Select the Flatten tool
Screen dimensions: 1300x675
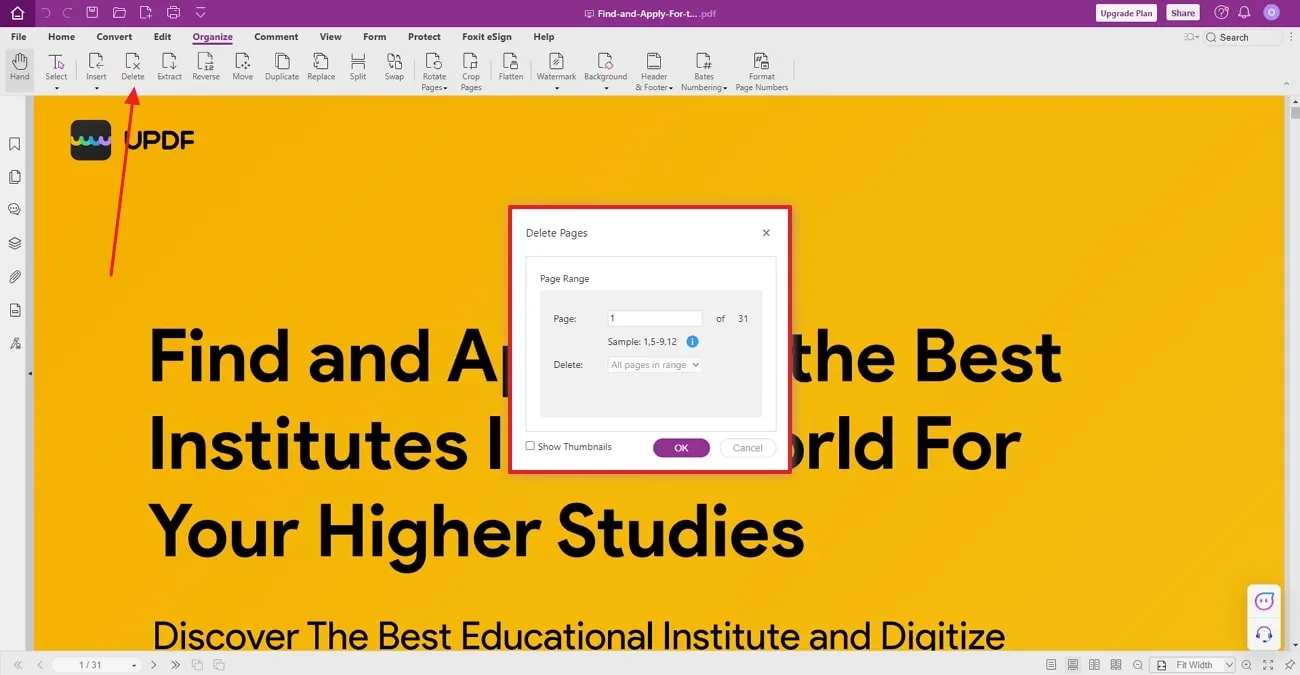511,66
